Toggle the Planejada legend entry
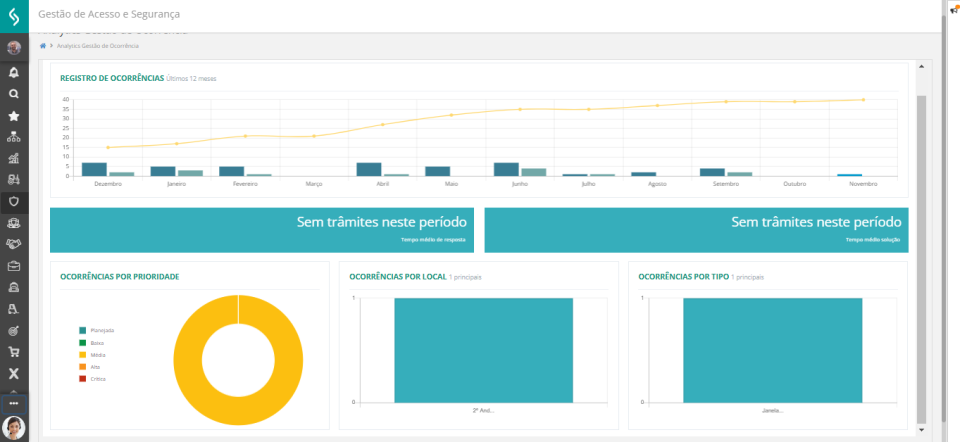Image resolution: width=960 pixels, height=442 pixels. click(101, 330)
